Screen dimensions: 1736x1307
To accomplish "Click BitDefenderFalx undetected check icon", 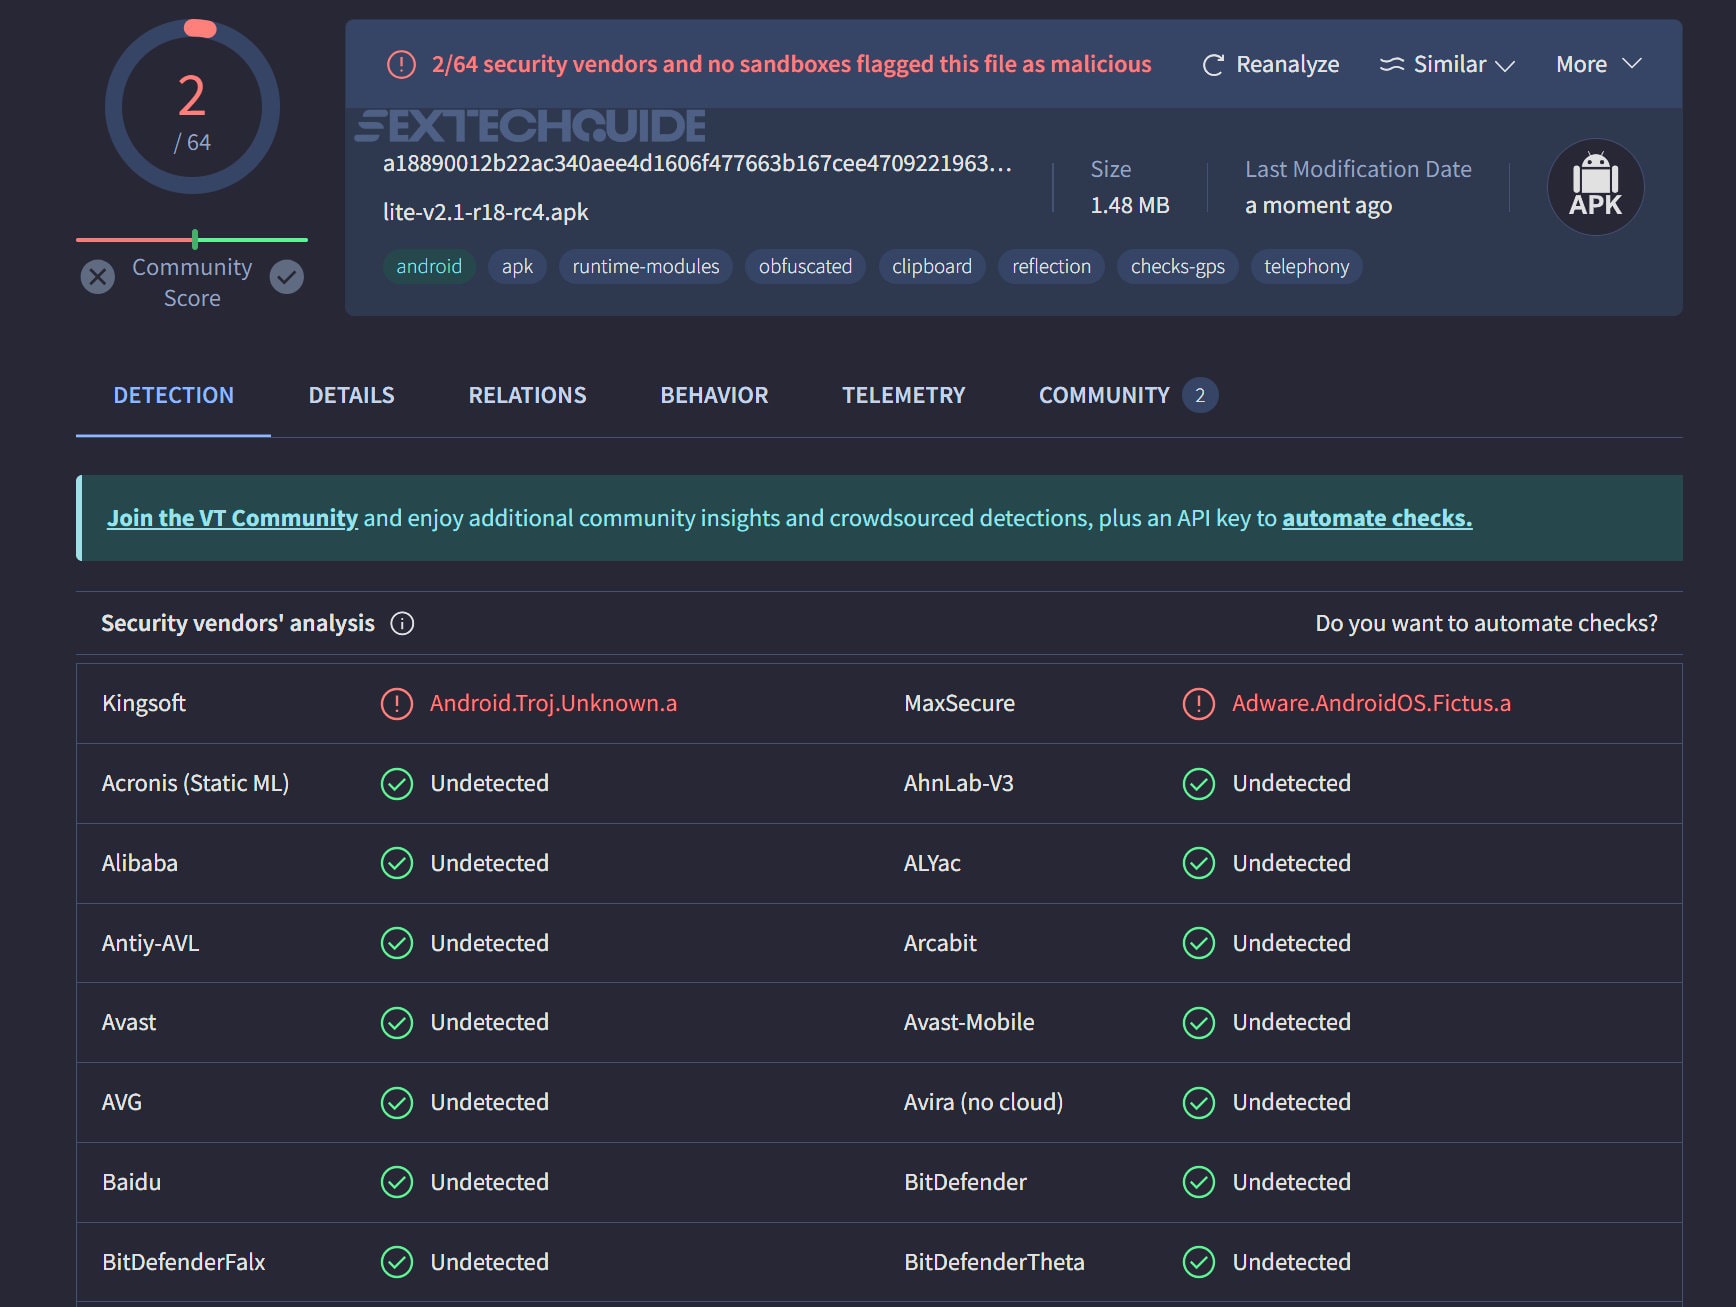I will coord(397,1263).
